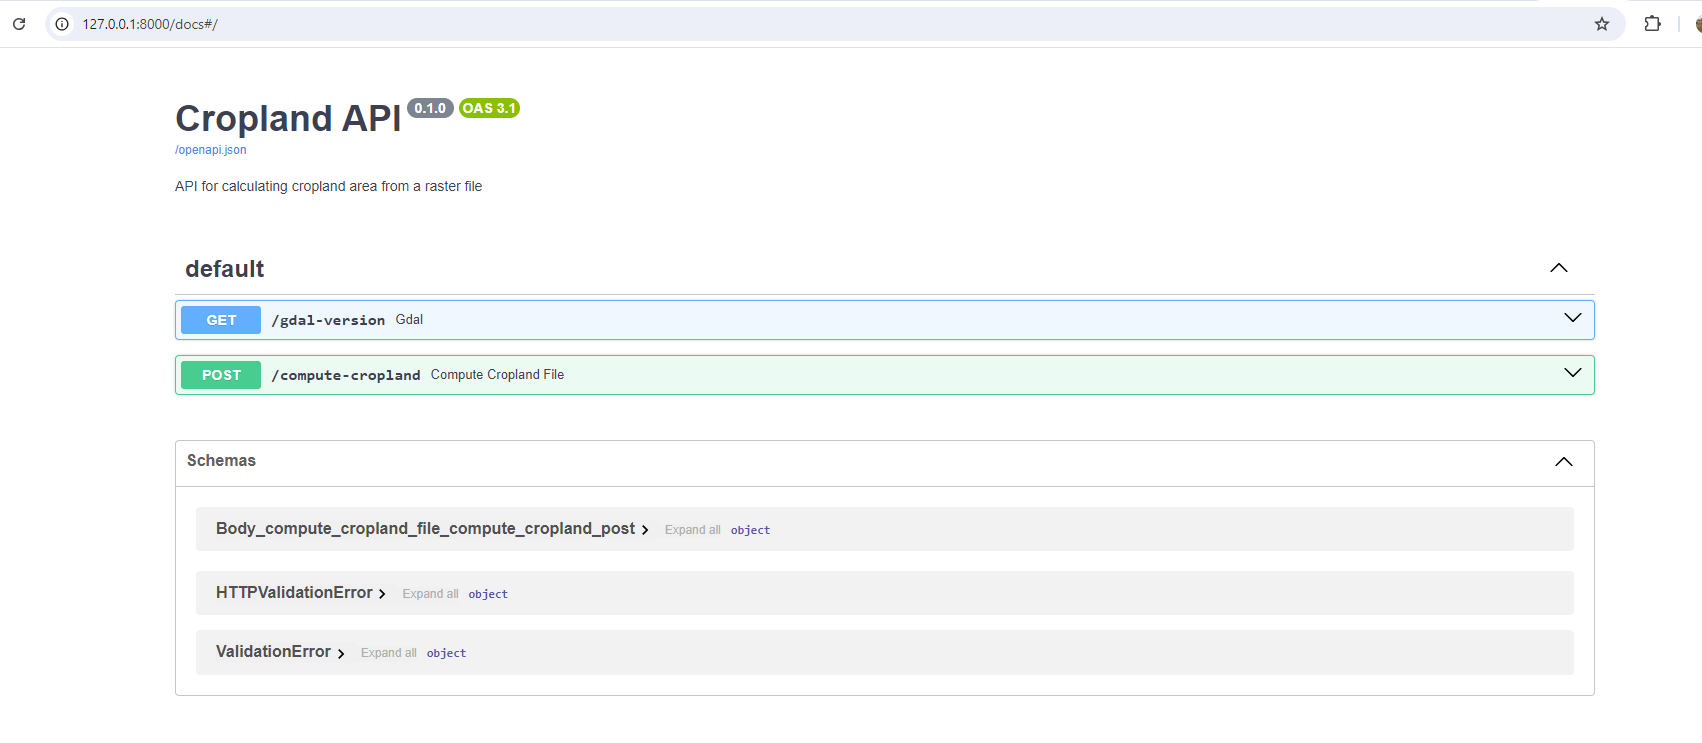Open the /compute-cropland path text
The width and height of the screenshot is (1702, 743).
(x=346, y=375)
